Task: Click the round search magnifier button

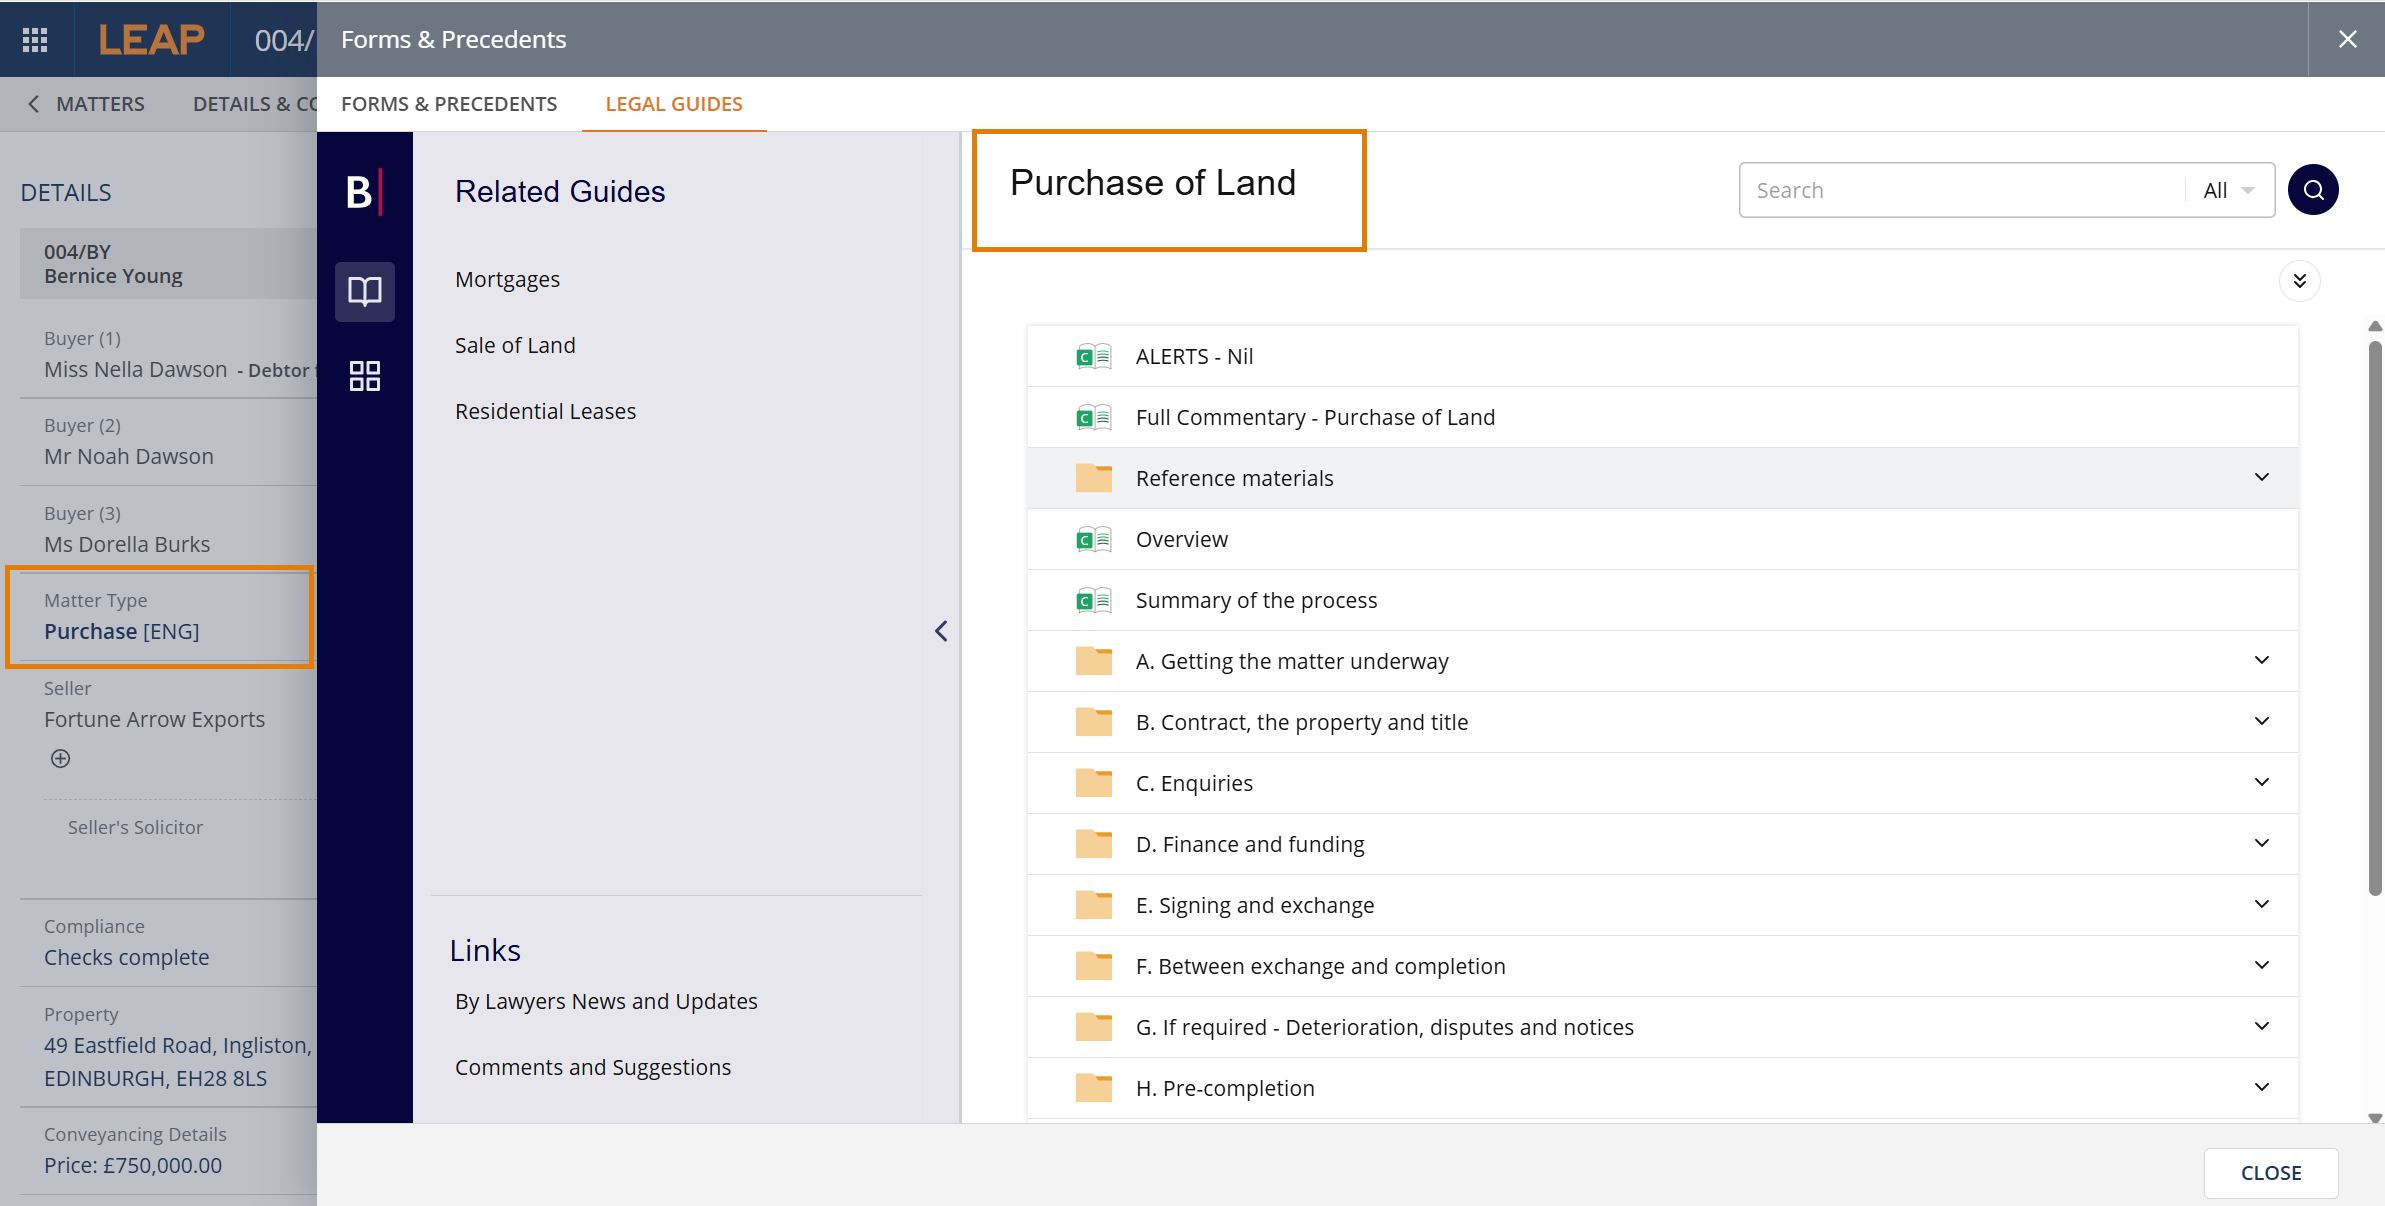Action: click(2313, 190)
